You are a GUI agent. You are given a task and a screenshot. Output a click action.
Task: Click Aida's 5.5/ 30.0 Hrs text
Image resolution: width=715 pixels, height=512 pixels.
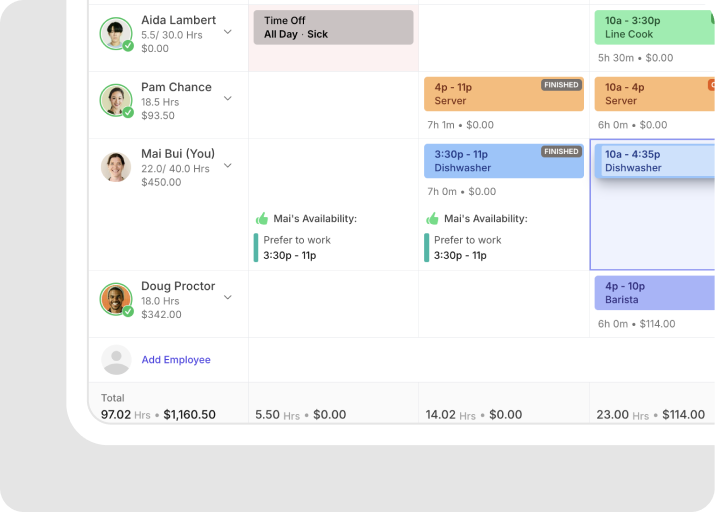click(x=171, y=35)
